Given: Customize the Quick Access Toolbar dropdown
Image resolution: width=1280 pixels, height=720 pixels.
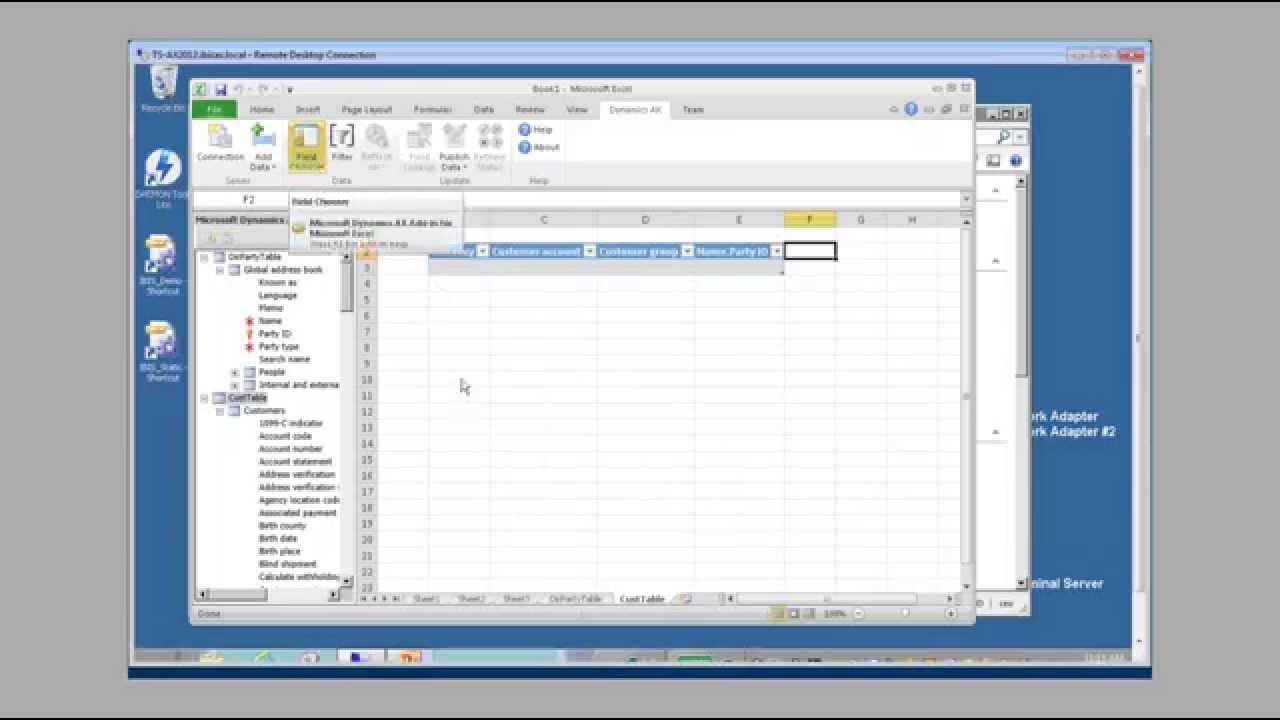Looking at the screenshot, I should pos(289,89).
